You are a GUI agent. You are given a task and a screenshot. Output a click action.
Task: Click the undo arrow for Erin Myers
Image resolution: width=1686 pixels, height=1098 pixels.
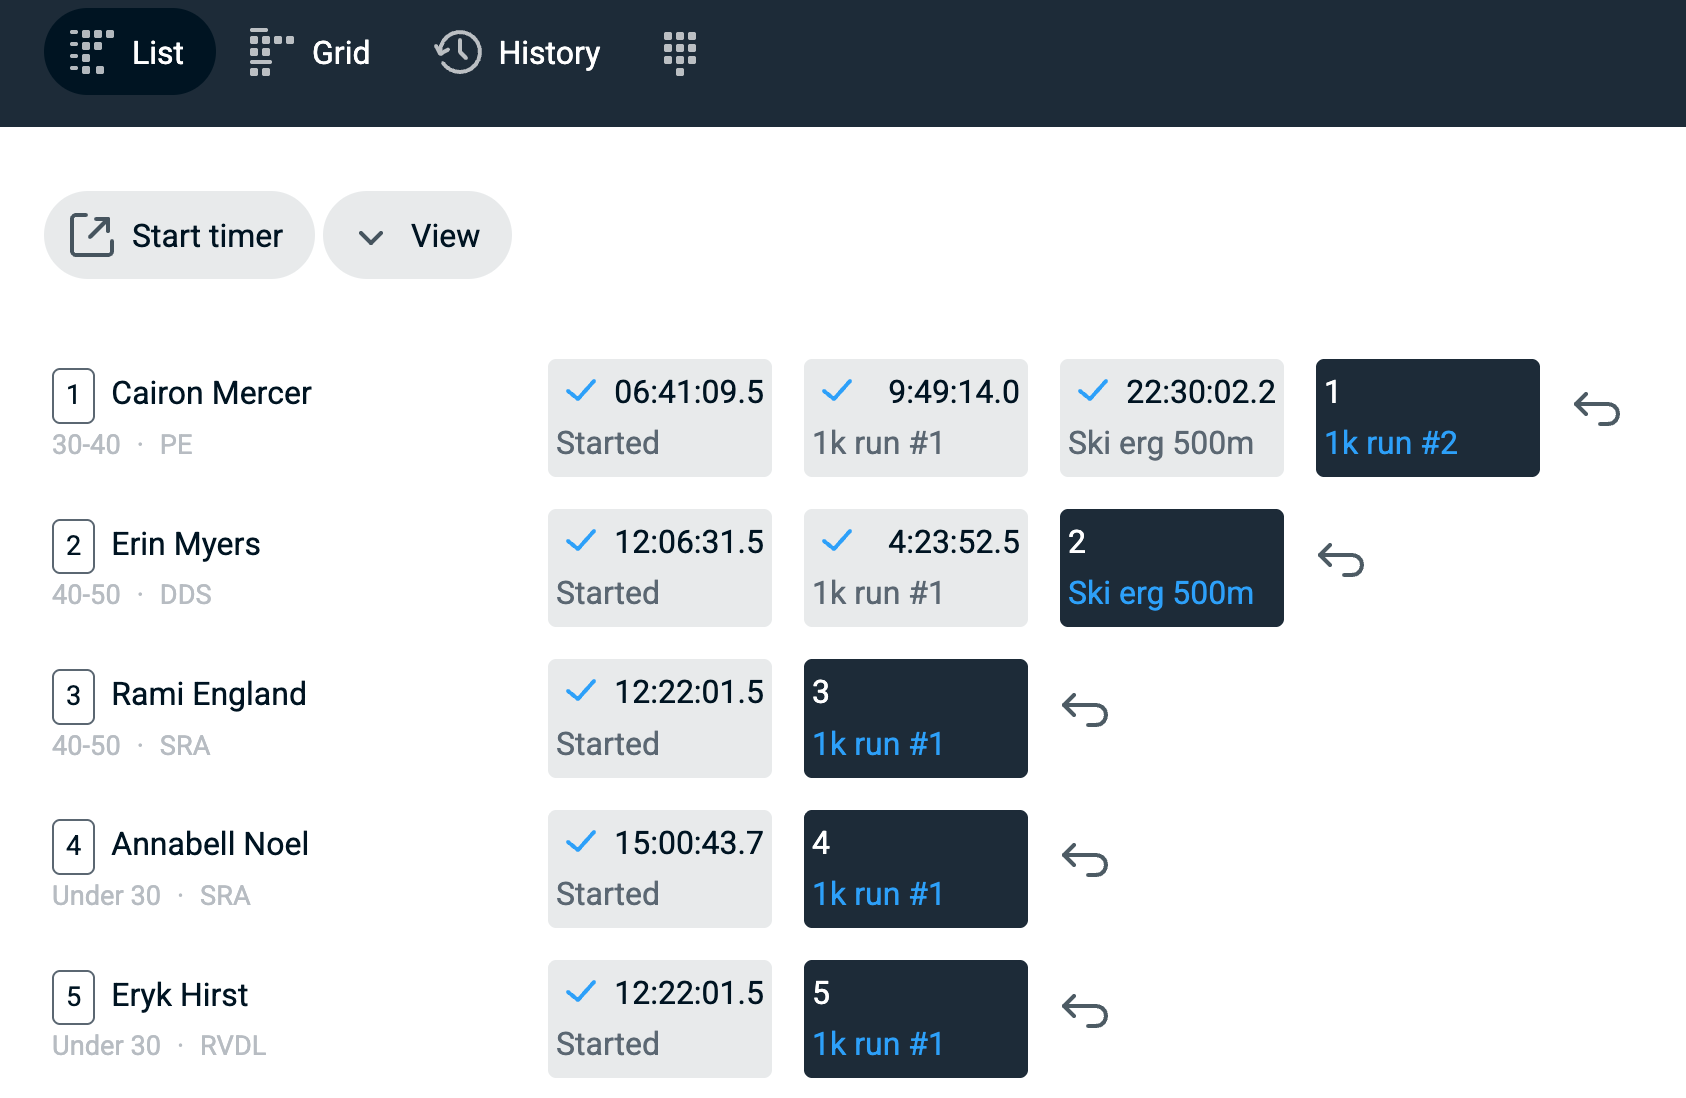point(1340,560)
